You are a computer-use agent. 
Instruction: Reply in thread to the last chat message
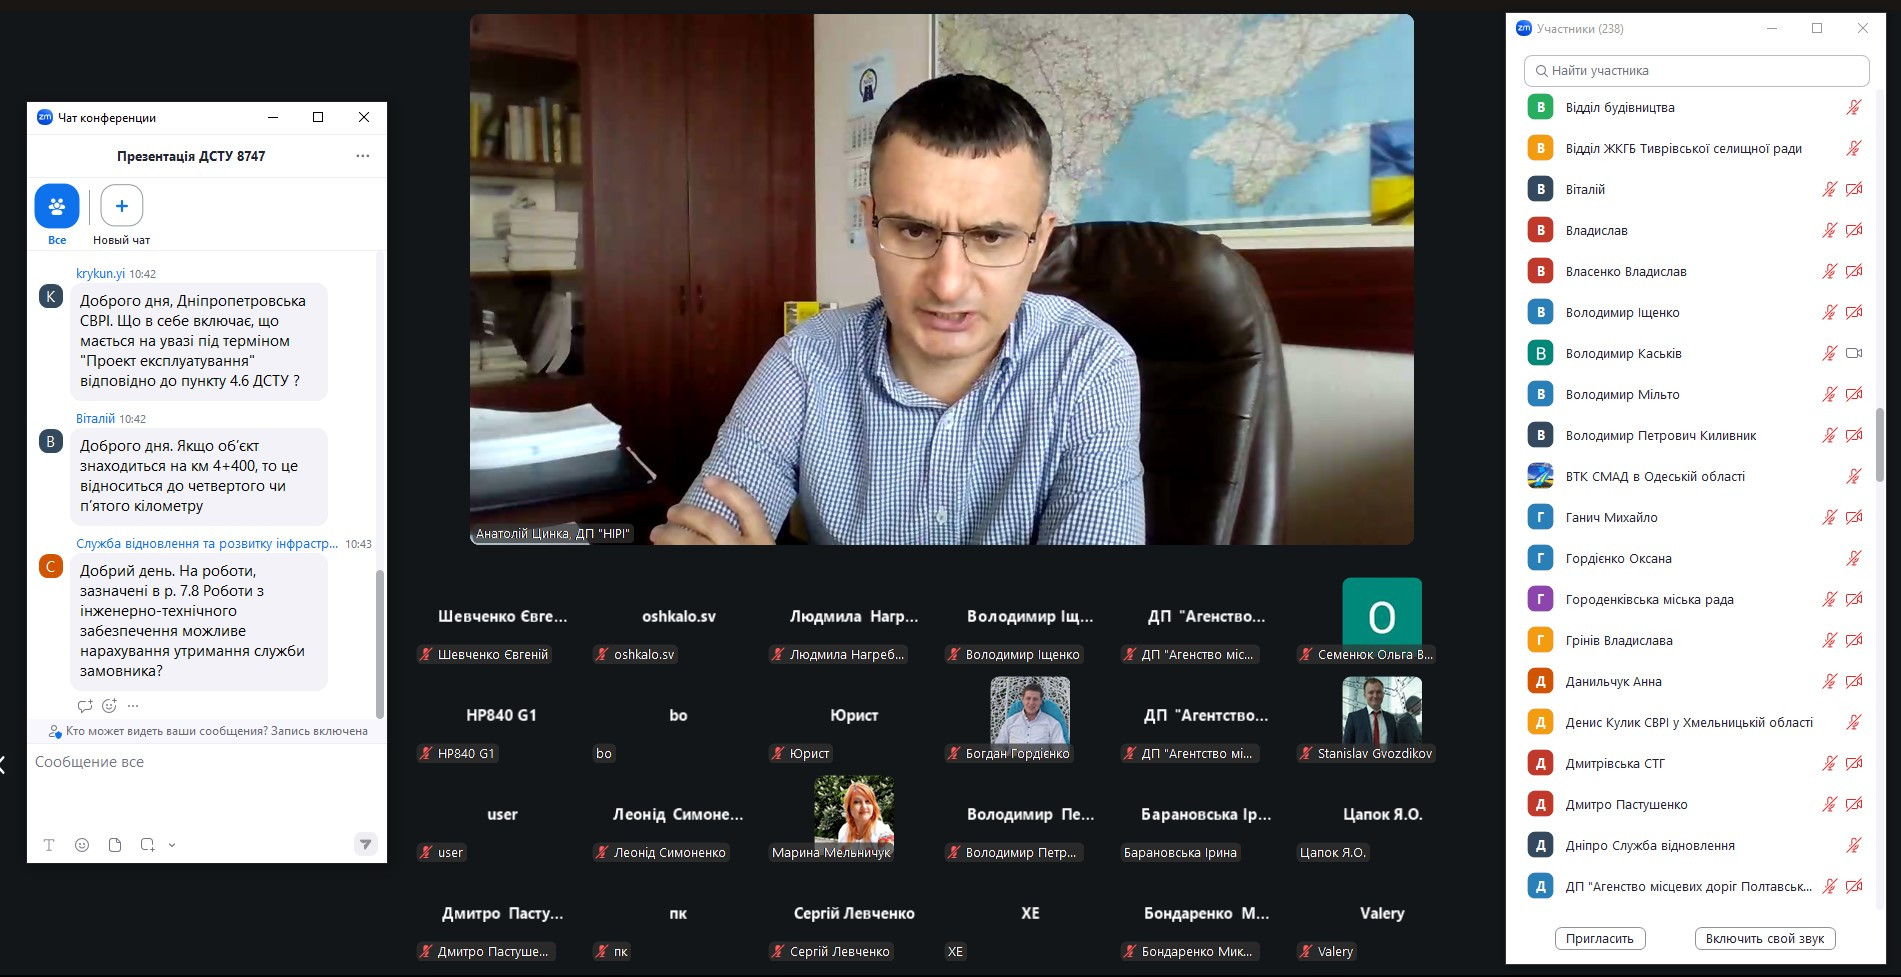pos(85,706)
